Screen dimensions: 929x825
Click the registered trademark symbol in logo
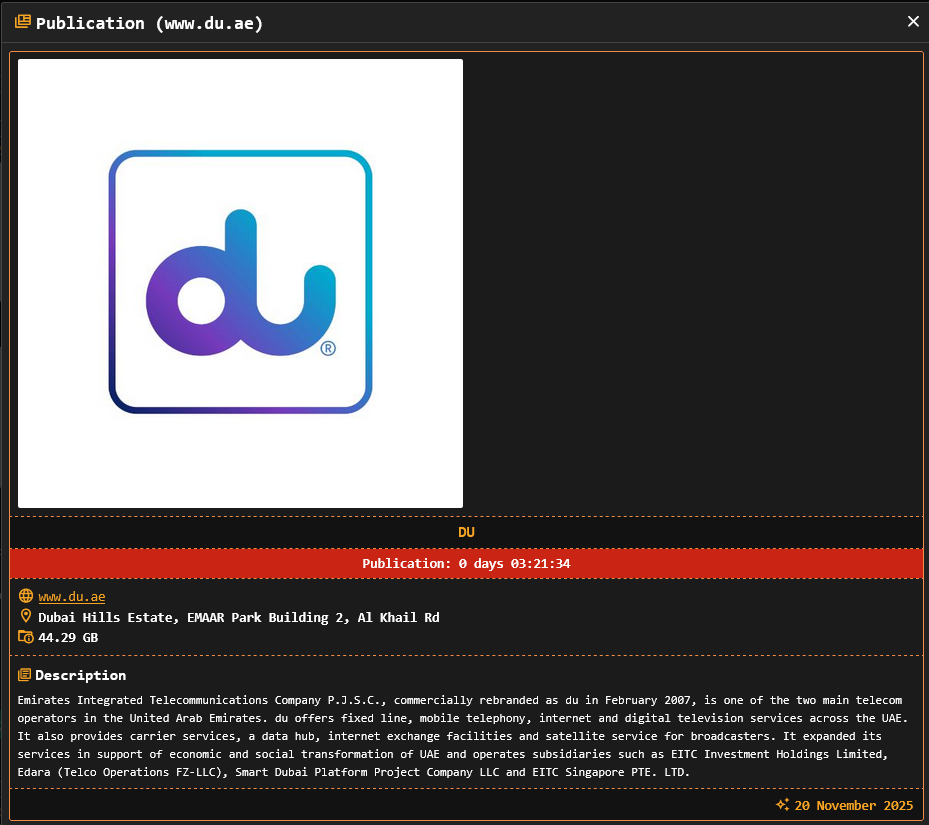coord(328,349)
